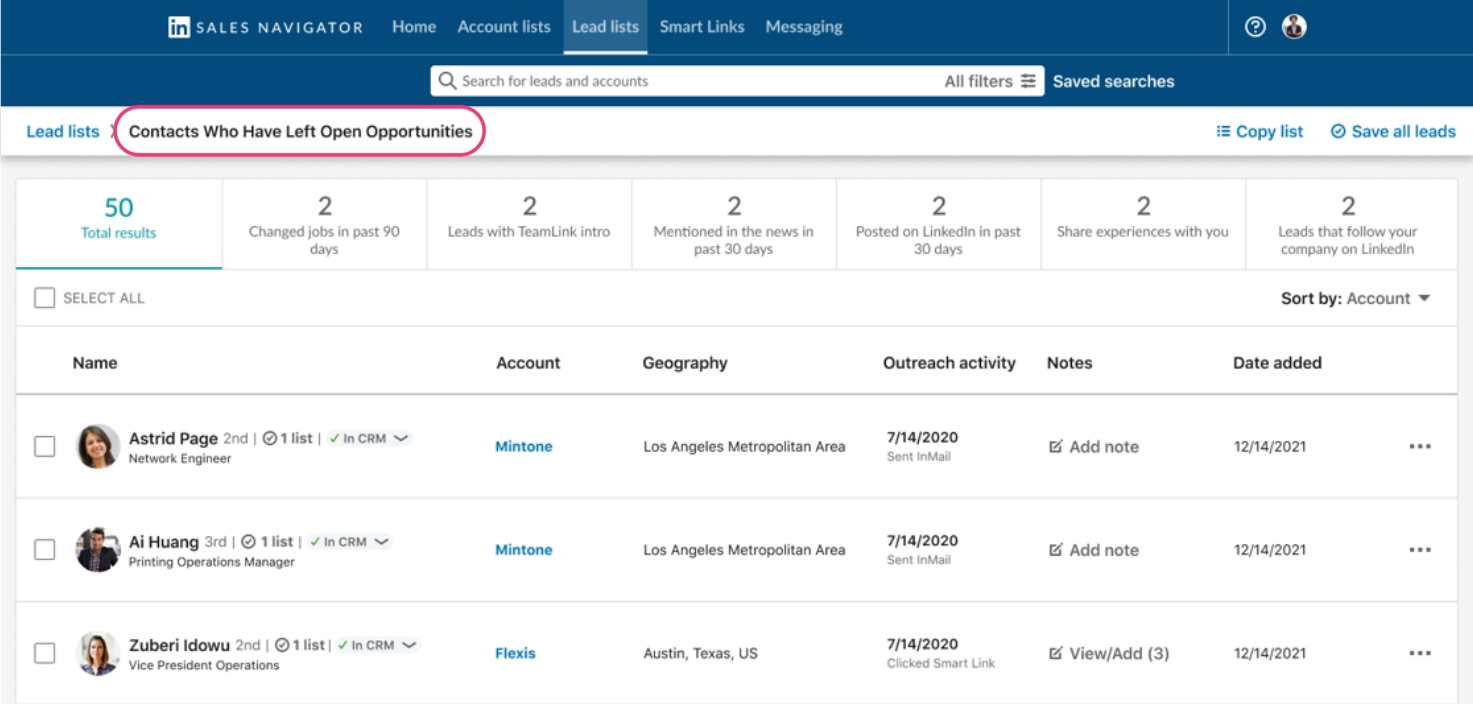
Task: Click the note pencil icon for Astrid Page
Action: click(1055, 447)
